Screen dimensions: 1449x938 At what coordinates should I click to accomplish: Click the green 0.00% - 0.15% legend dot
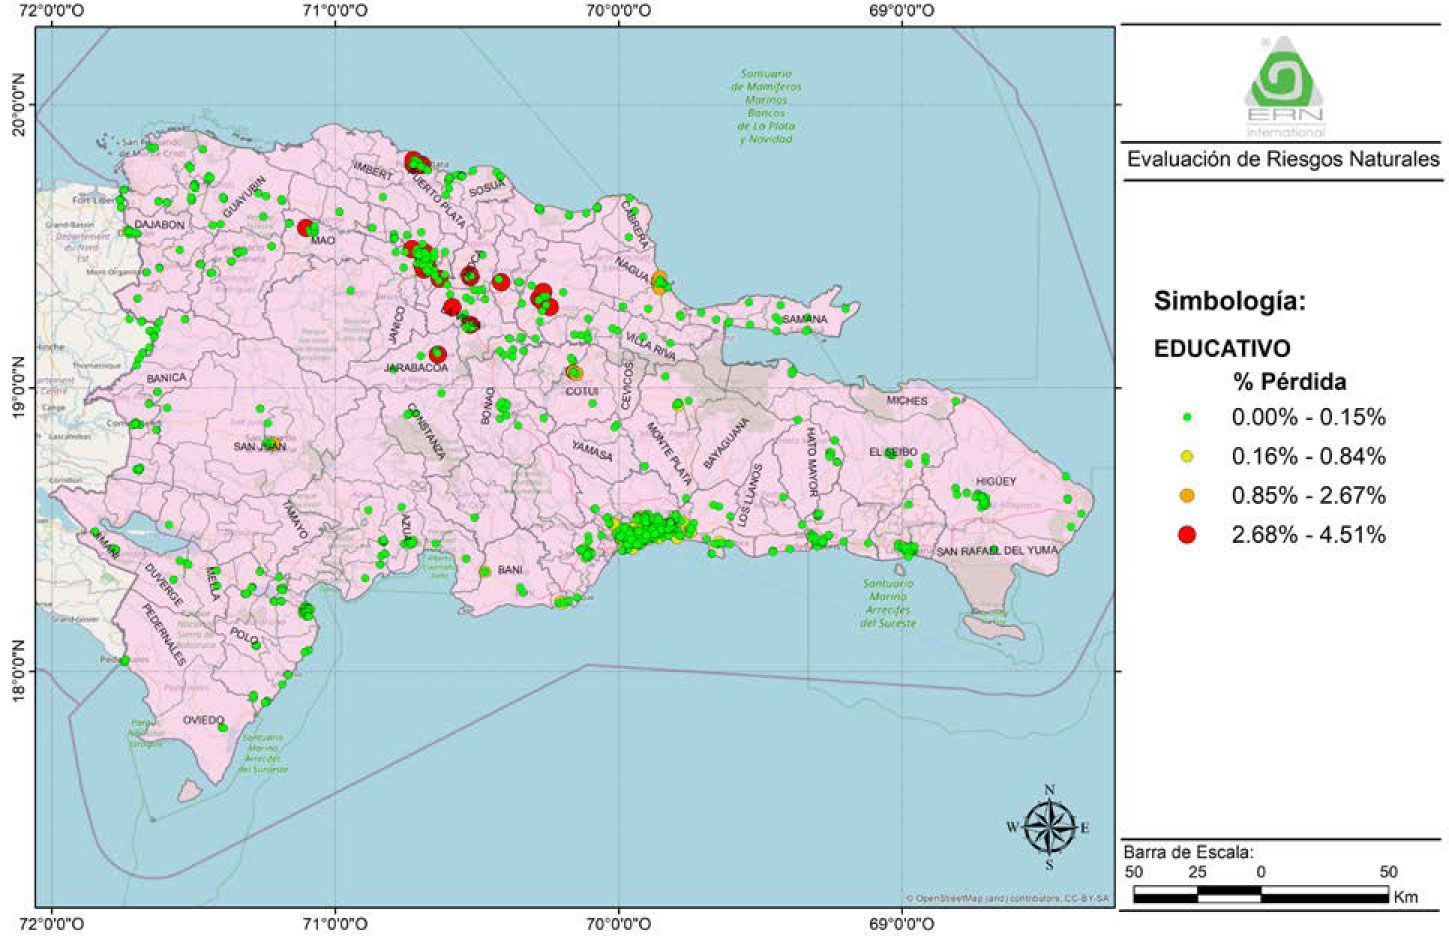(1187, 417)
